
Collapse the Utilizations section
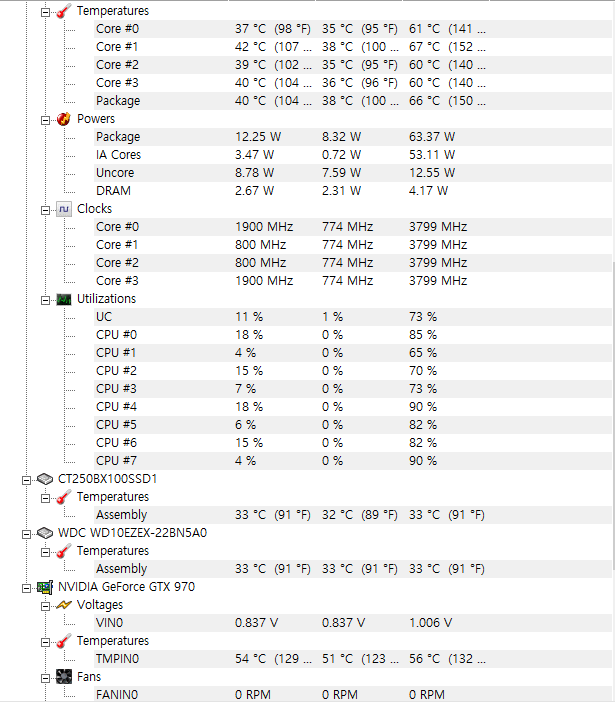point(45,299)
